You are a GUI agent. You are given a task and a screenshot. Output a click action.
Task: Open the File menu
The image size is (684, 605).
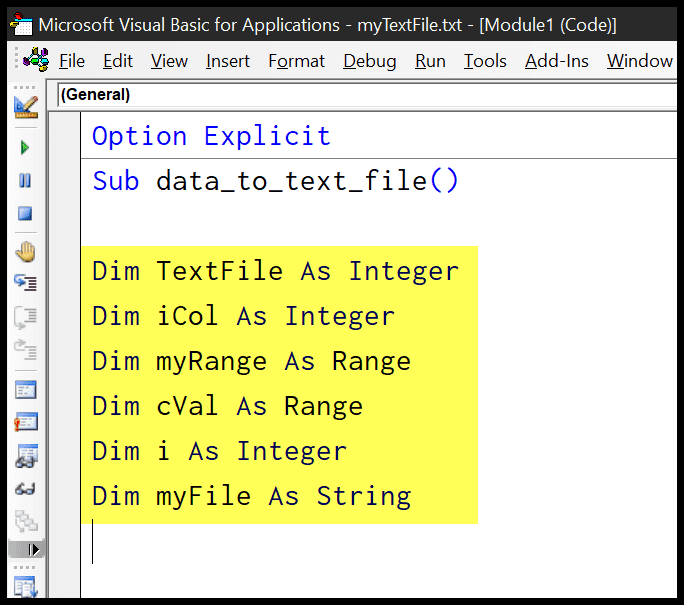click(x=72, y=61)
